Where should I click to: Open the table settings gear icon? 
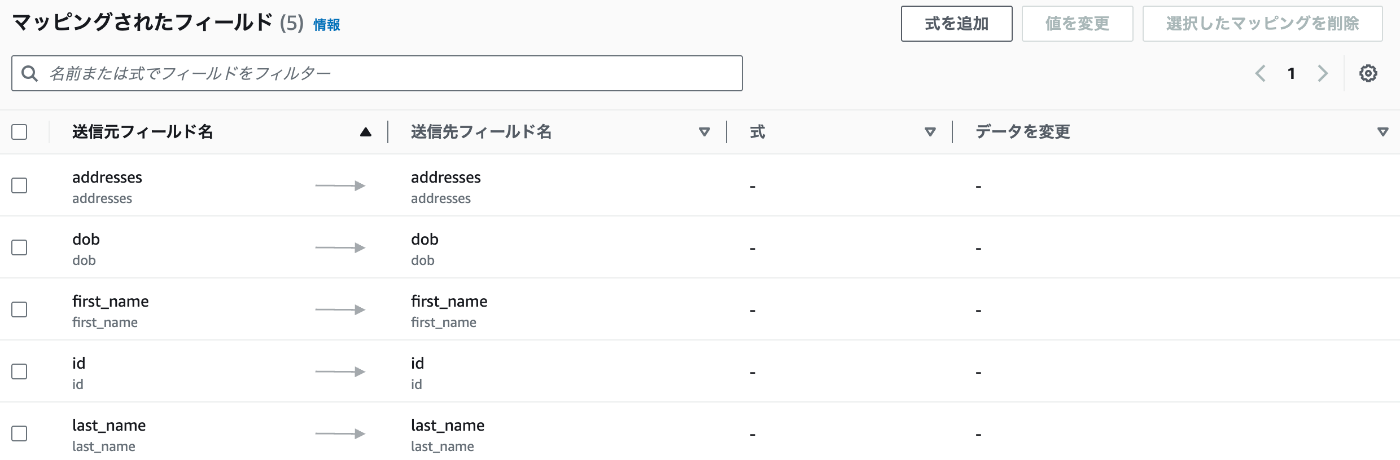pos(1369,73)
